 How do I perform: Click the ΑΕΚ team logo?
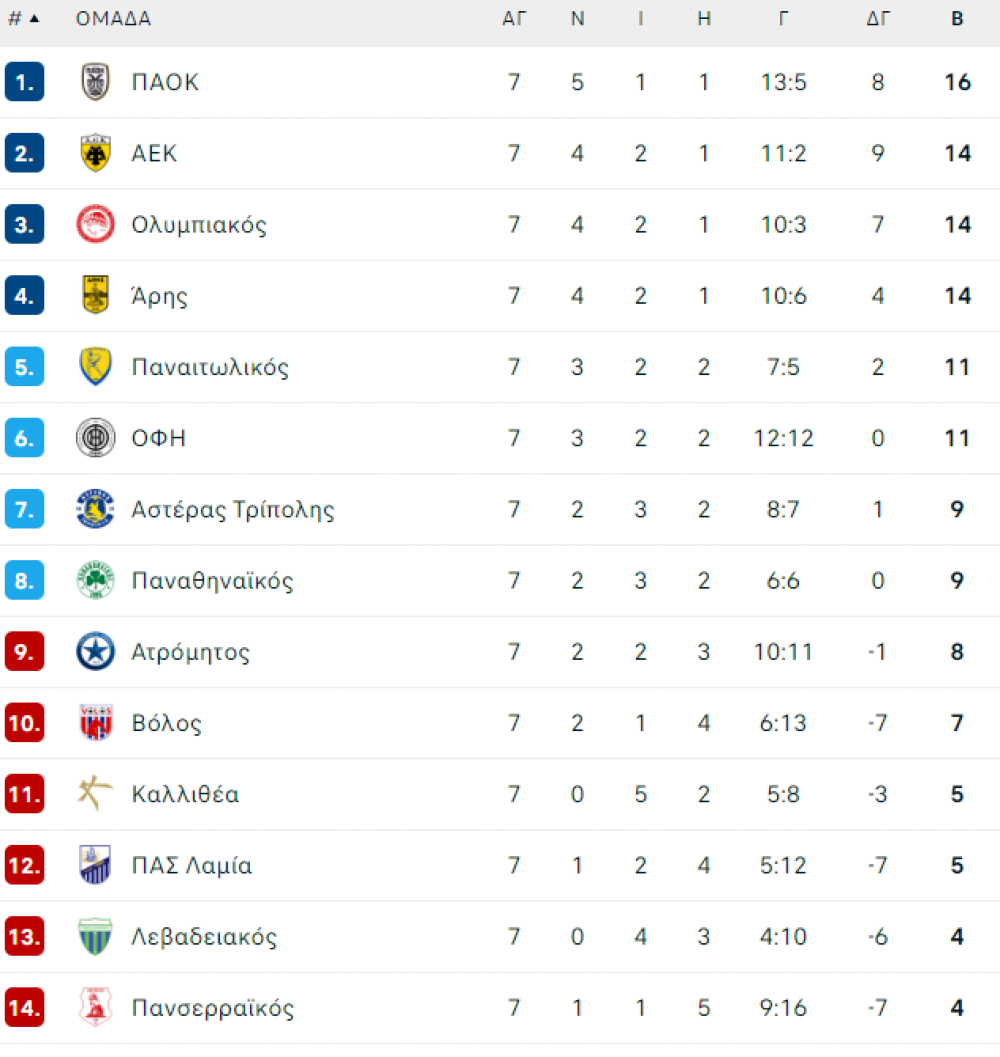pyautogui.click(x=95, y=153)
